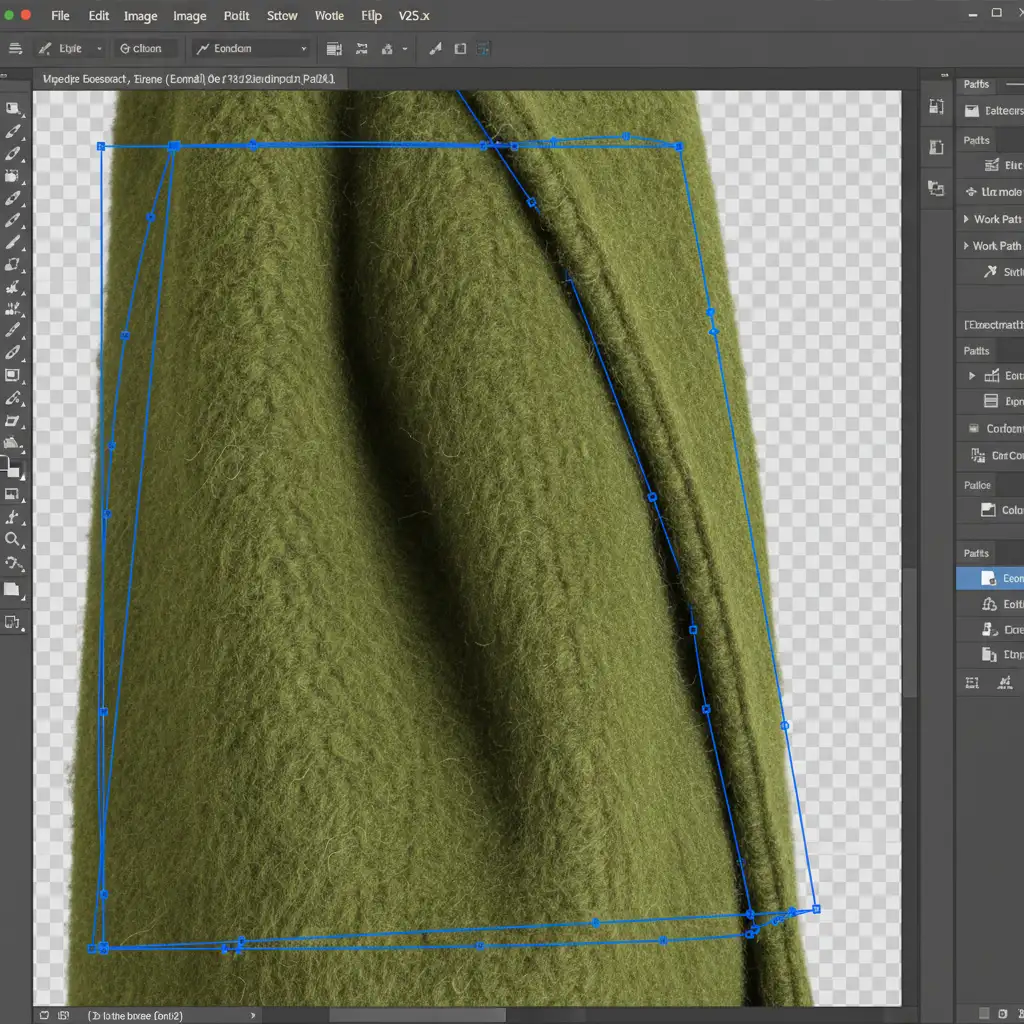Click the path anchor point at top-right corner
Screen dimensions: 1024x1024
click(x=679, y=147)
